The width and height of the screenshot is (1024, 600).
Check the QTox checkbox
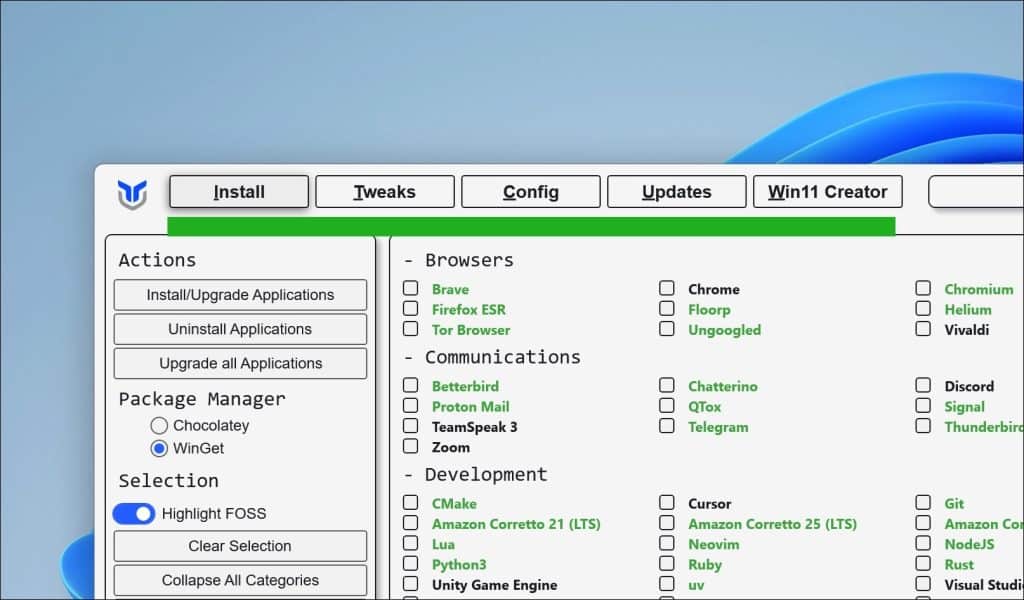point(666,405)
